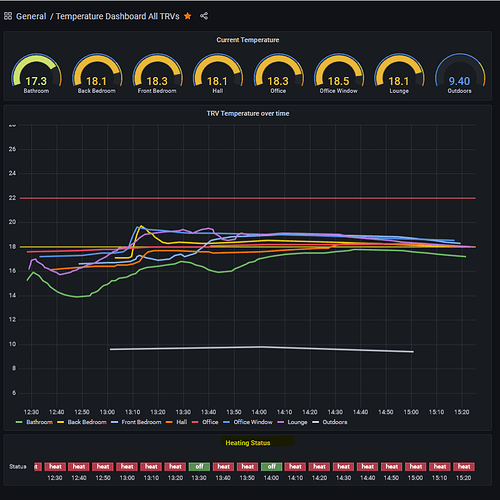
Task: Open the dashboards grid icon
Action: pyautogui.click(x=8, y=16)
